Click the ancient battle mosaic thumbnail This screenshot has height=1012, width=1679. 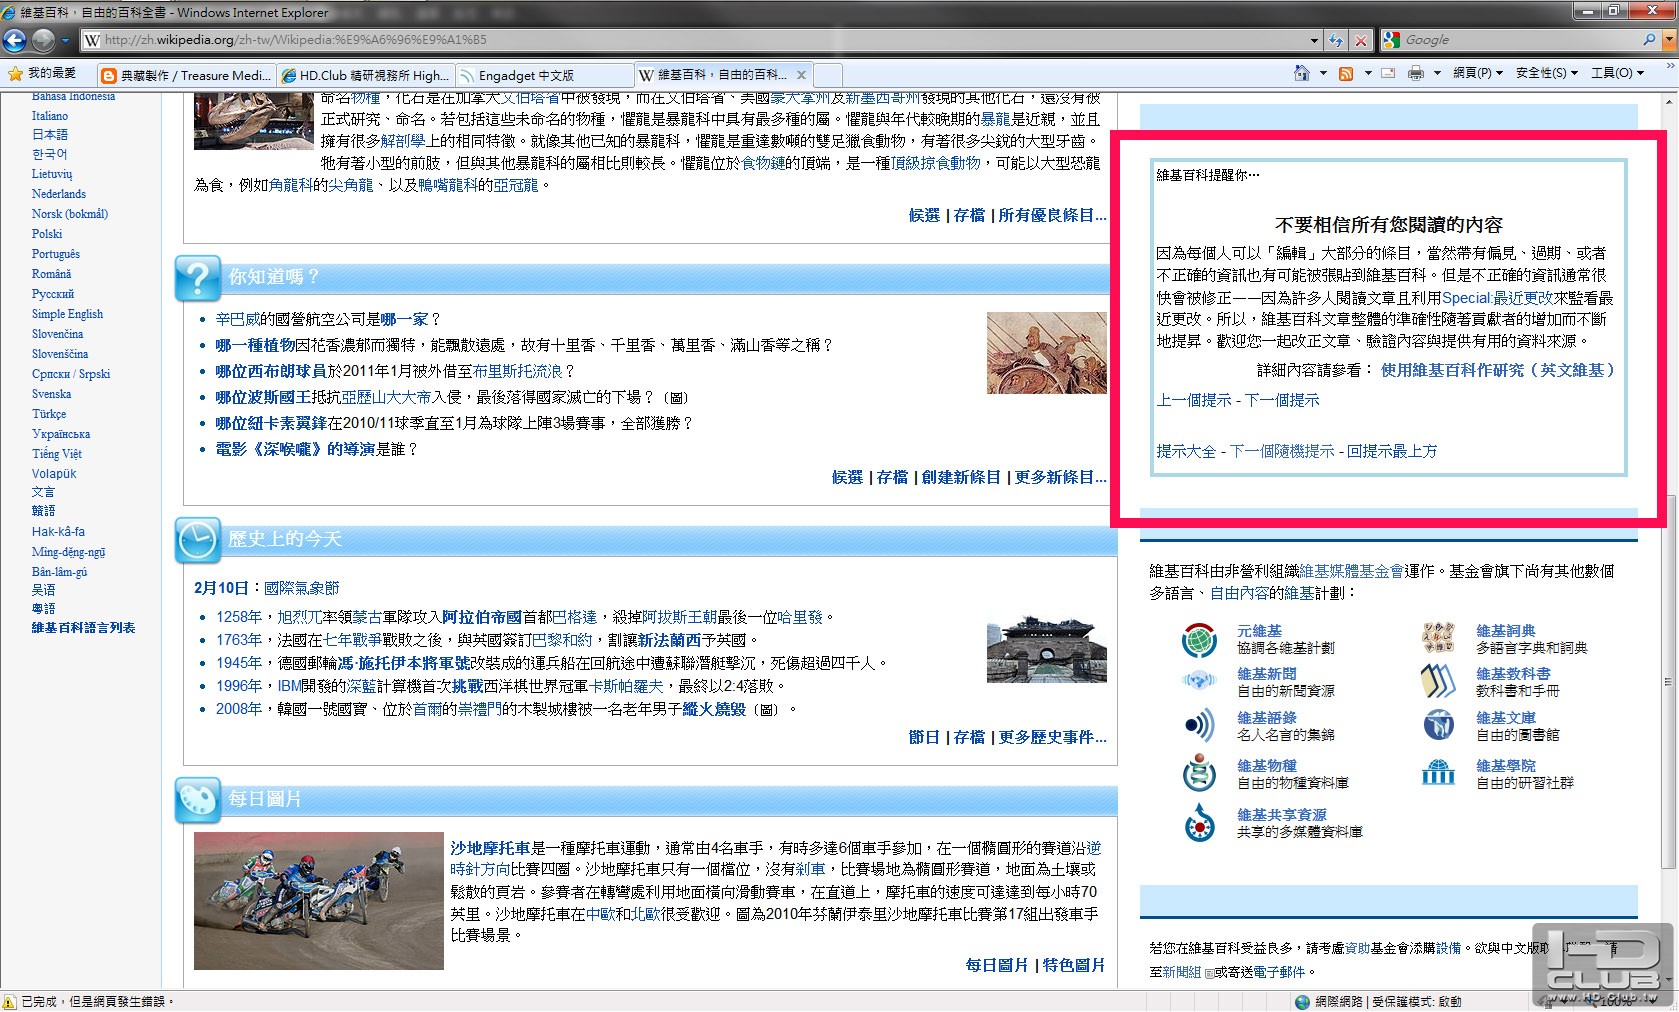pyautogui.click(x=1047, y=353)
